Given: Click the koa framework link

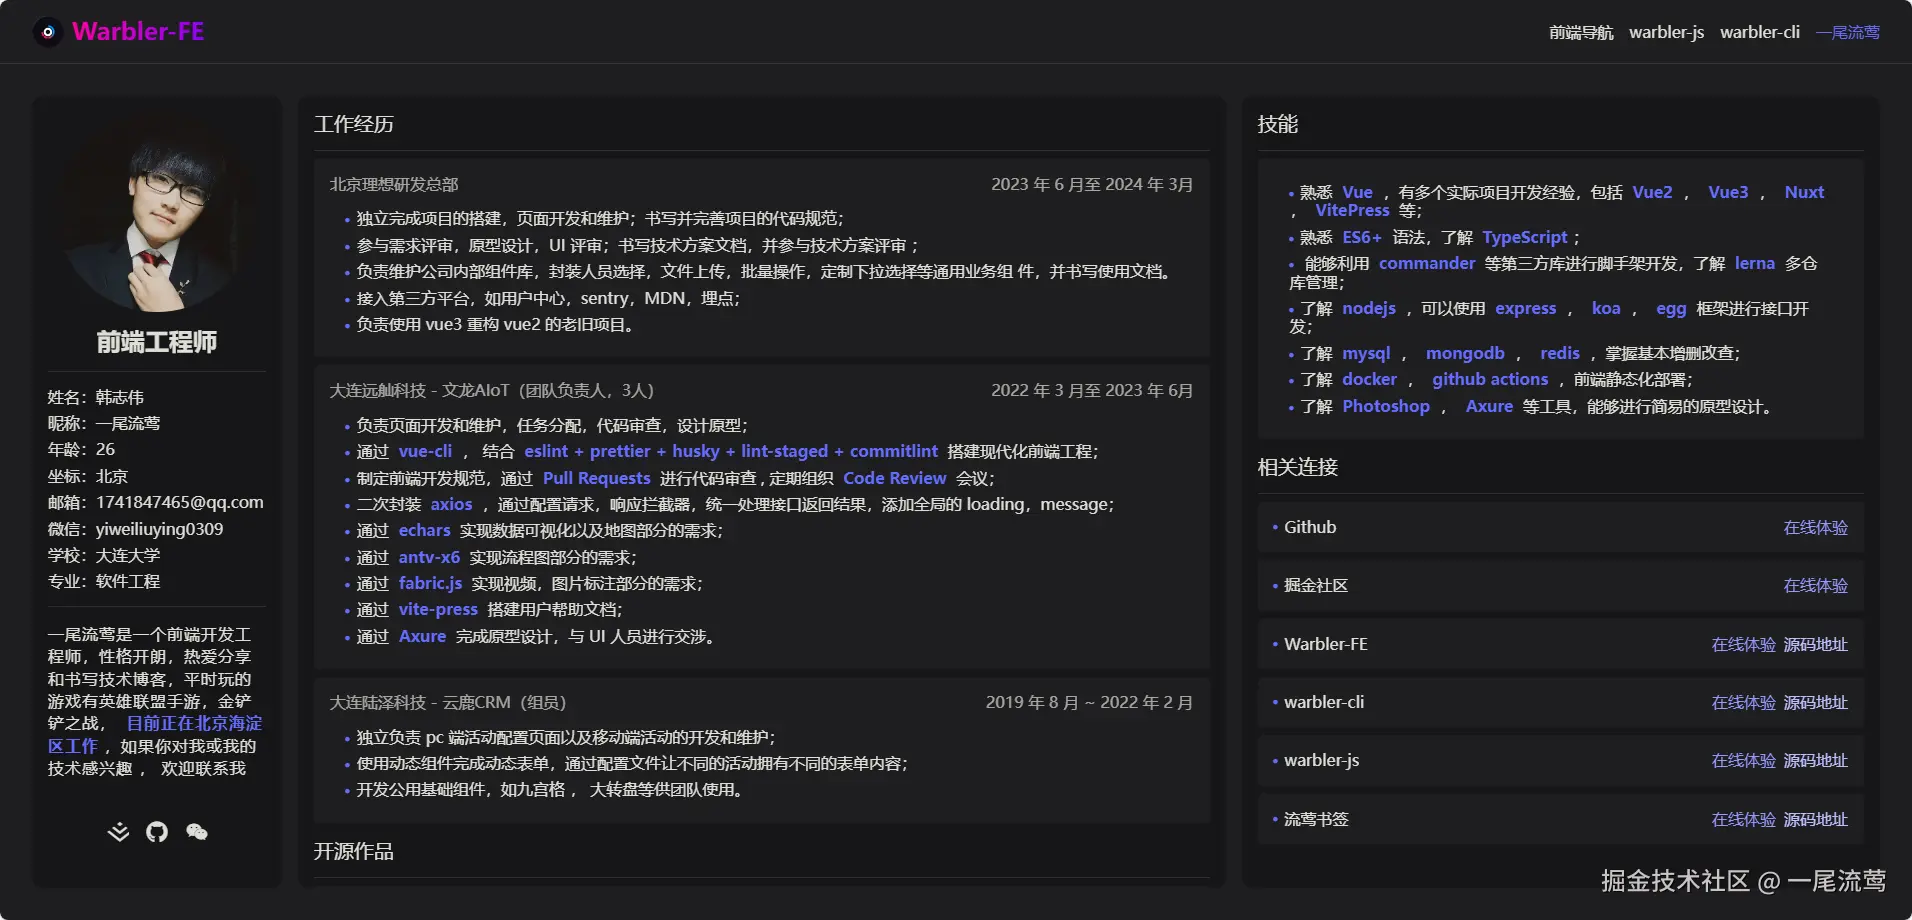Looking at the screenshot, I should [x=1606, y=308].
